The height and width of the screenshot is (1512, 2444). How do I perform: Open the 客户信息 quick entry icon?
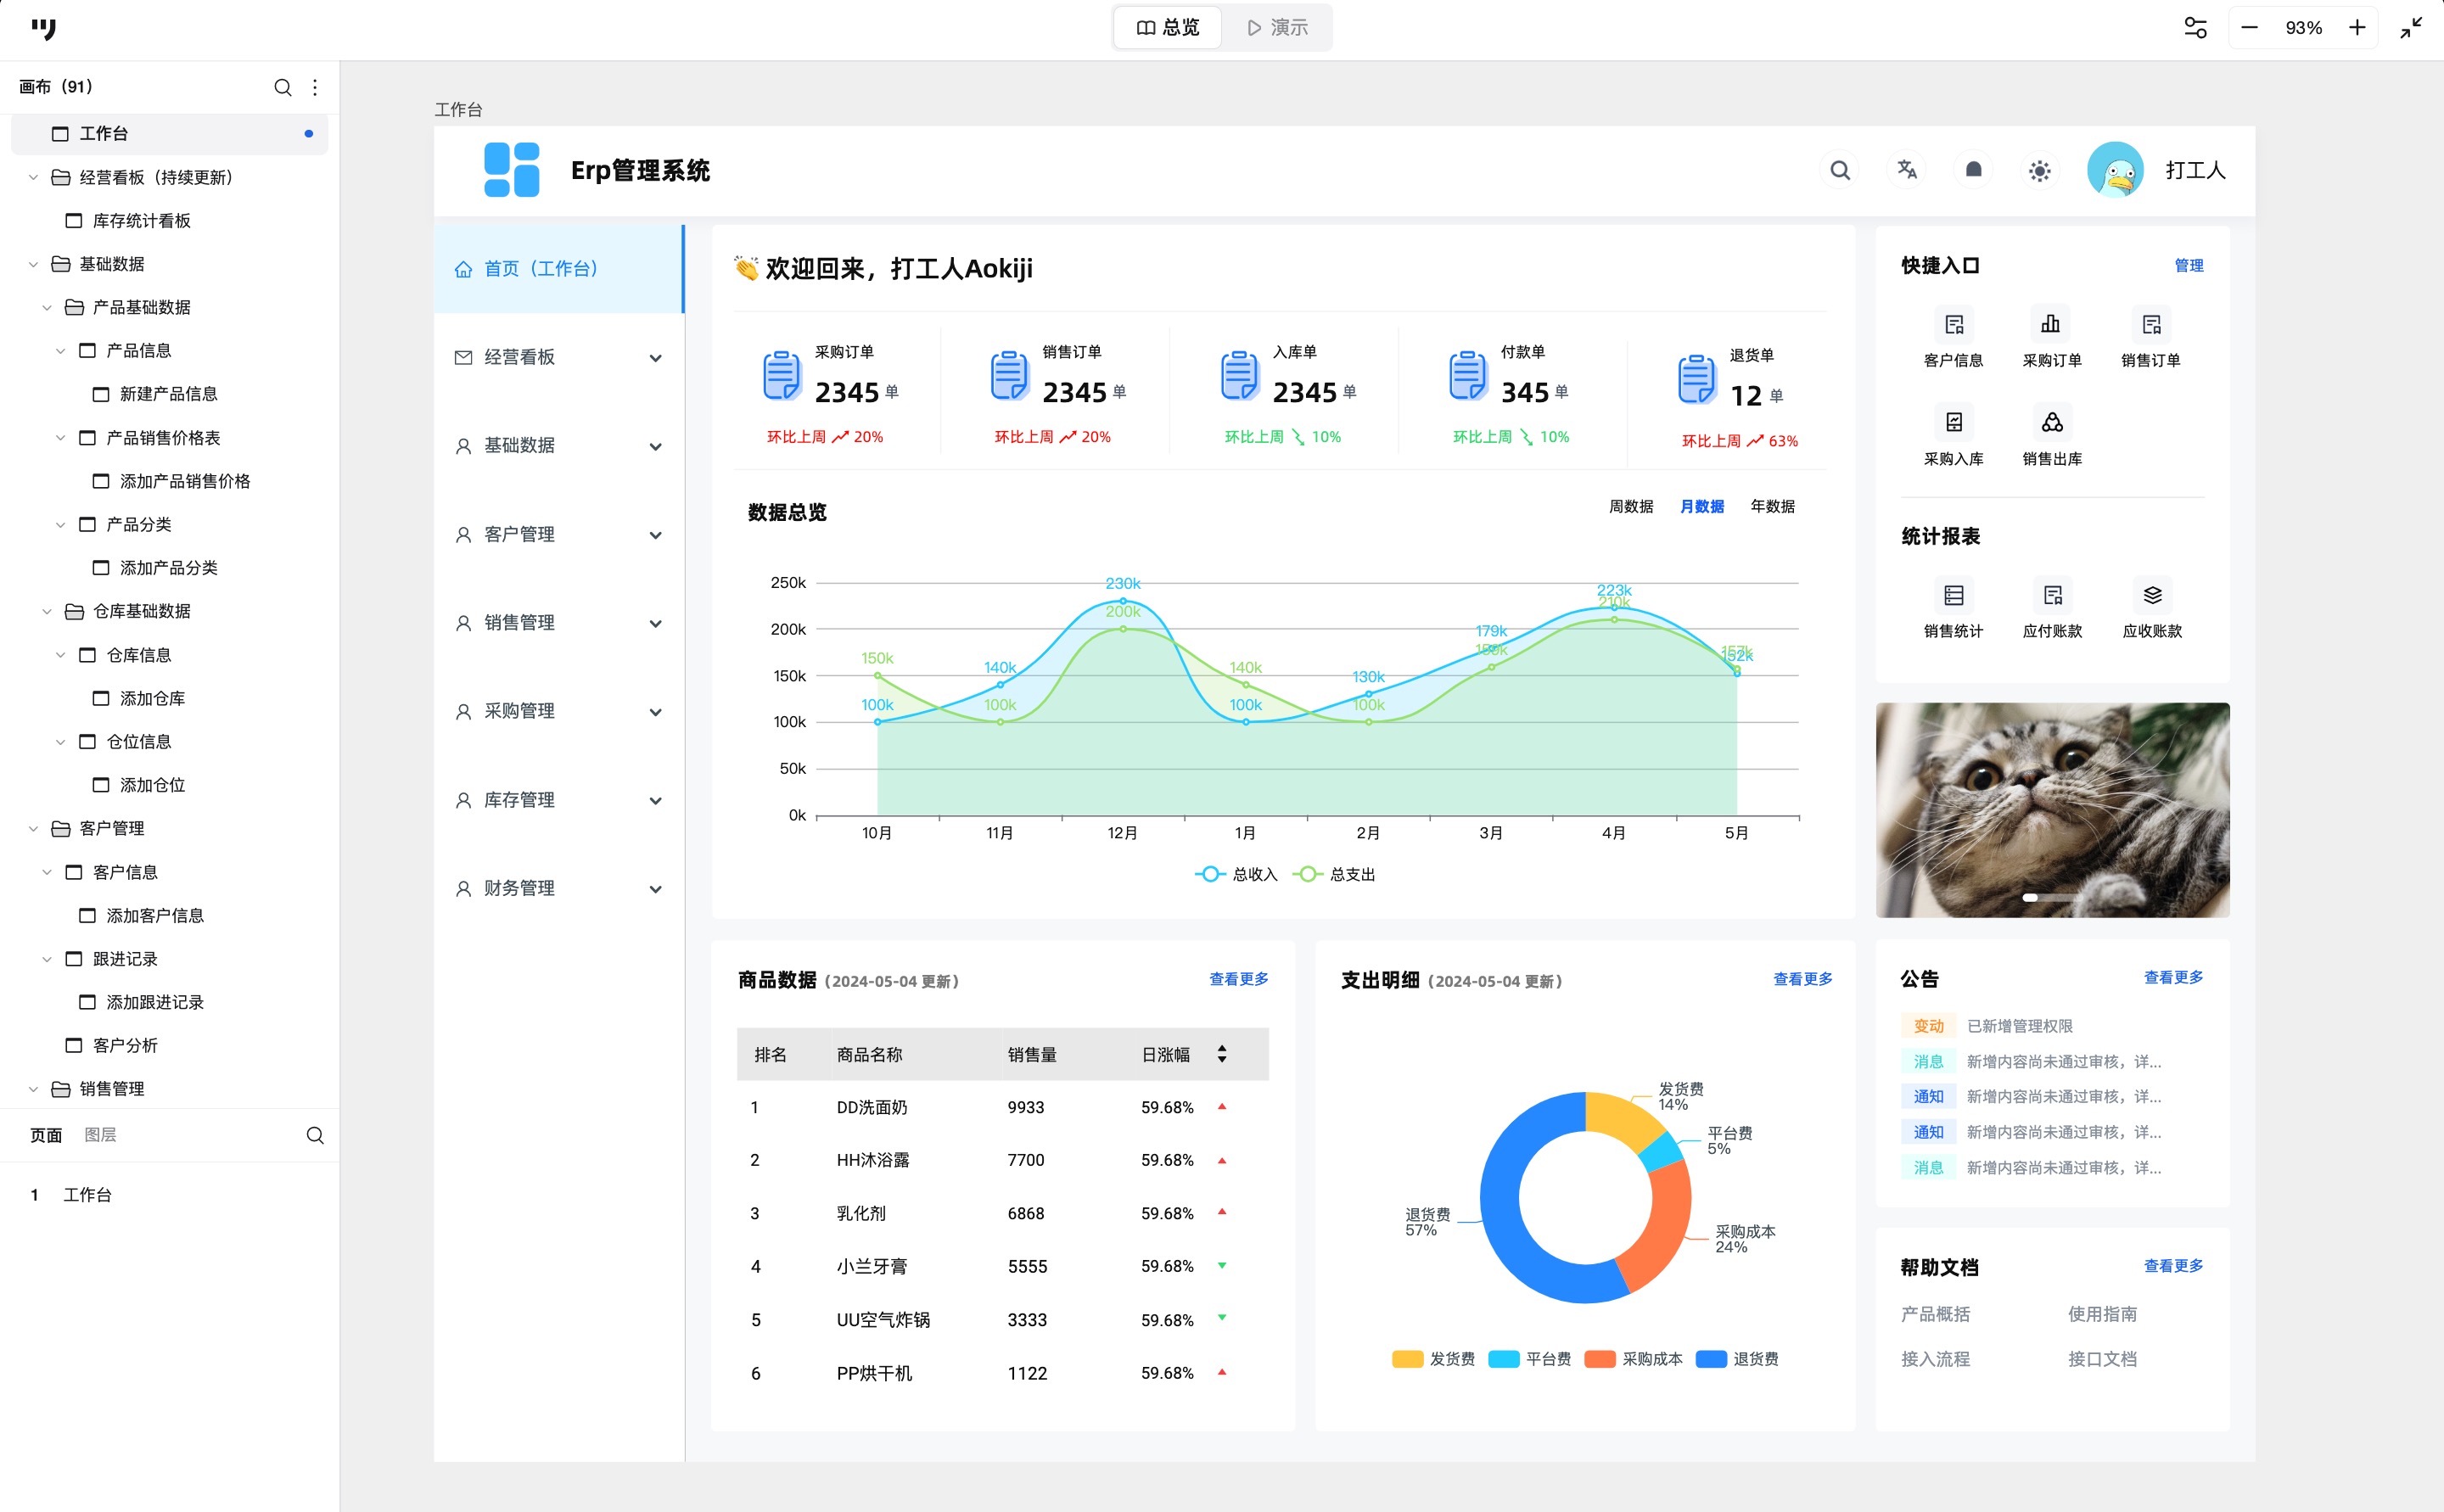coord(1953,324)
